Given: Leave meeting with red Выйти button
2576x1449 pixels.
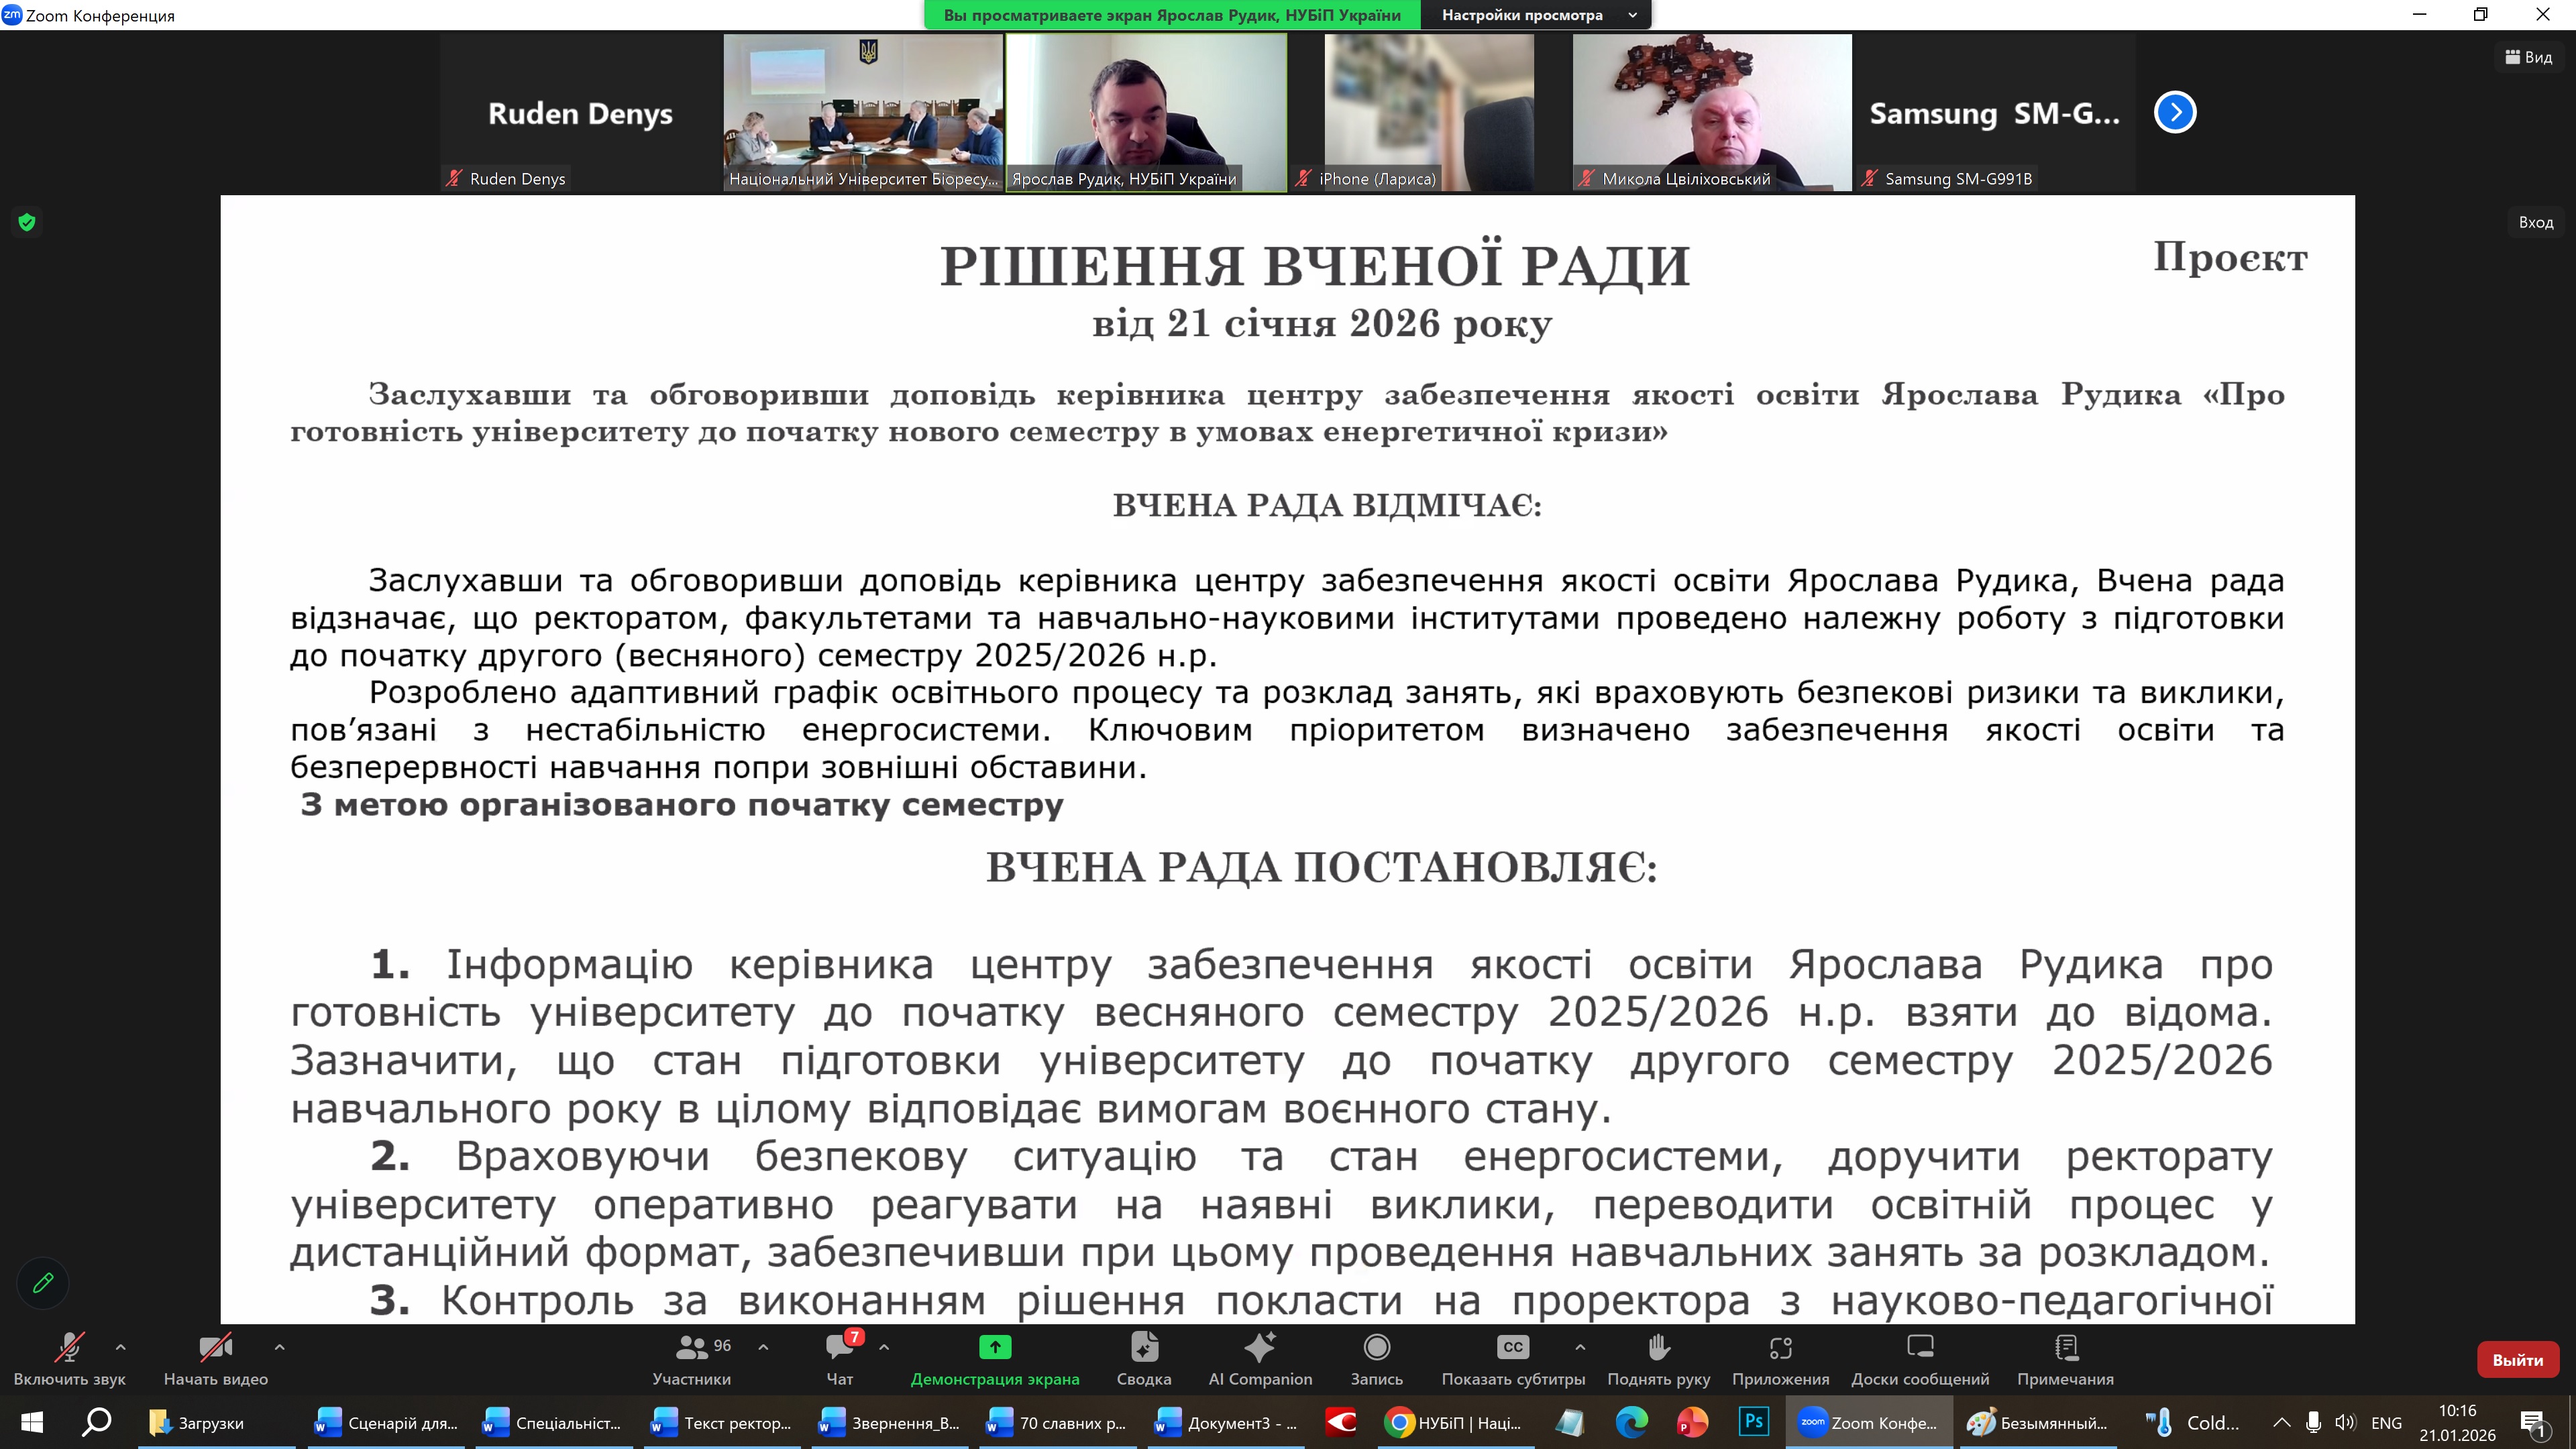Looking at the screenshot, I should coord(2517,1360).
